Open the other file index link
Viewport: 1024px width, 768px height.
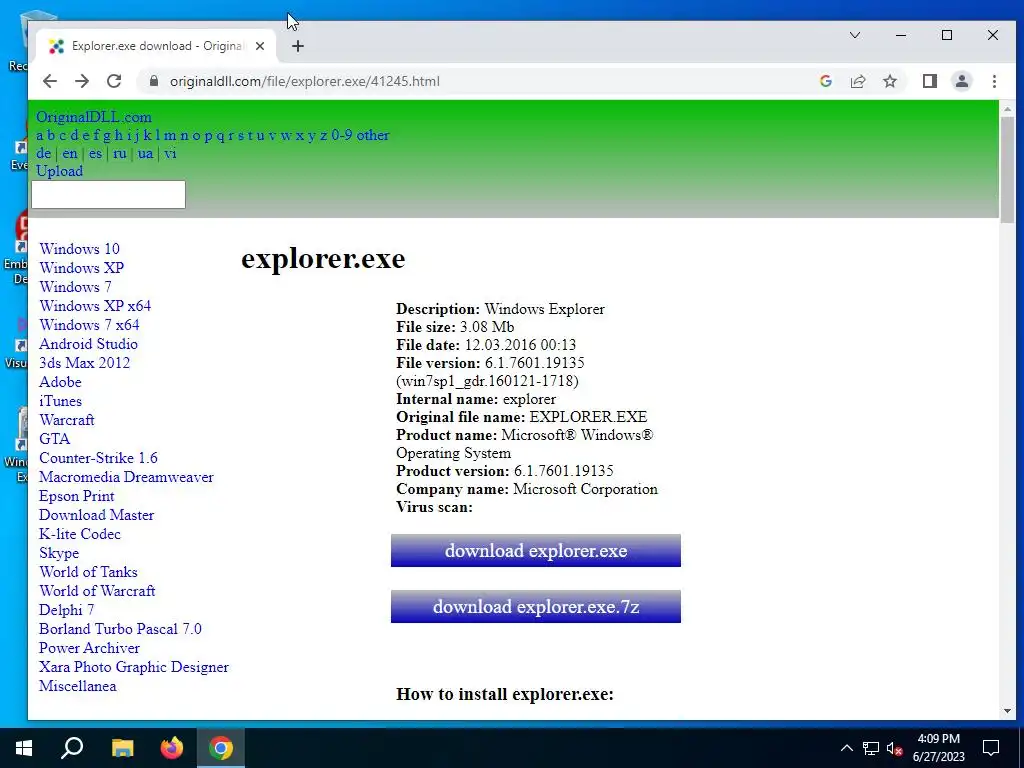click(x=373, y=135)
